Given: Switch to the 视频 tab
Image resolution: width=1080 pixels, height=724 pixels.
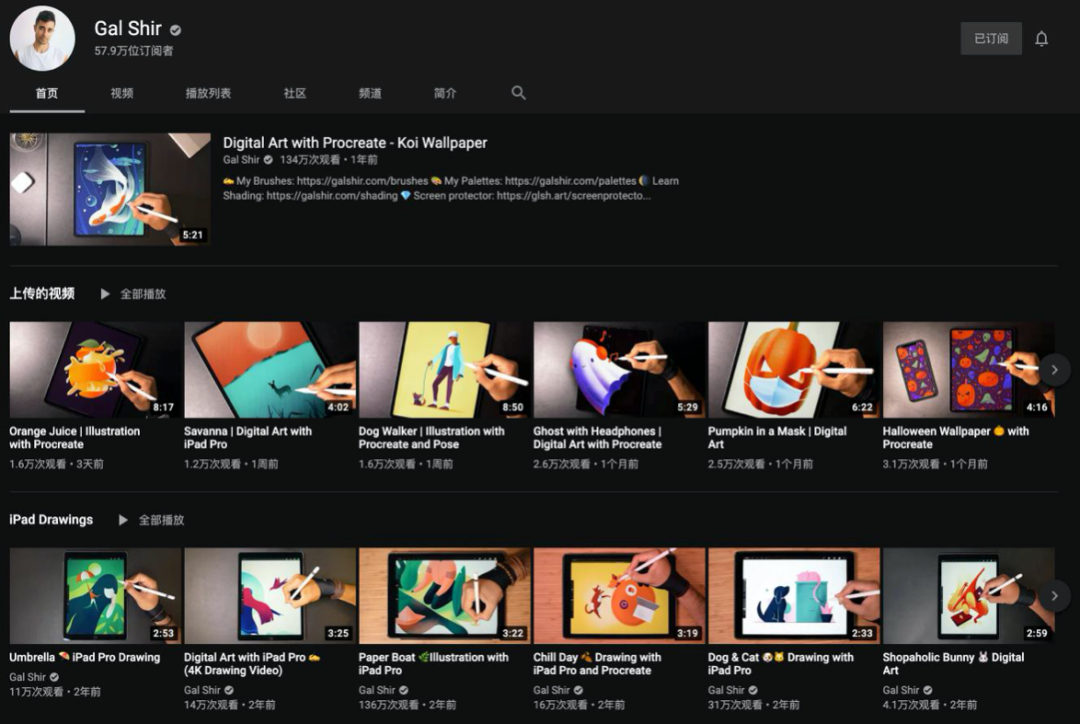Looking at the screenshot, I should (122, 93).
